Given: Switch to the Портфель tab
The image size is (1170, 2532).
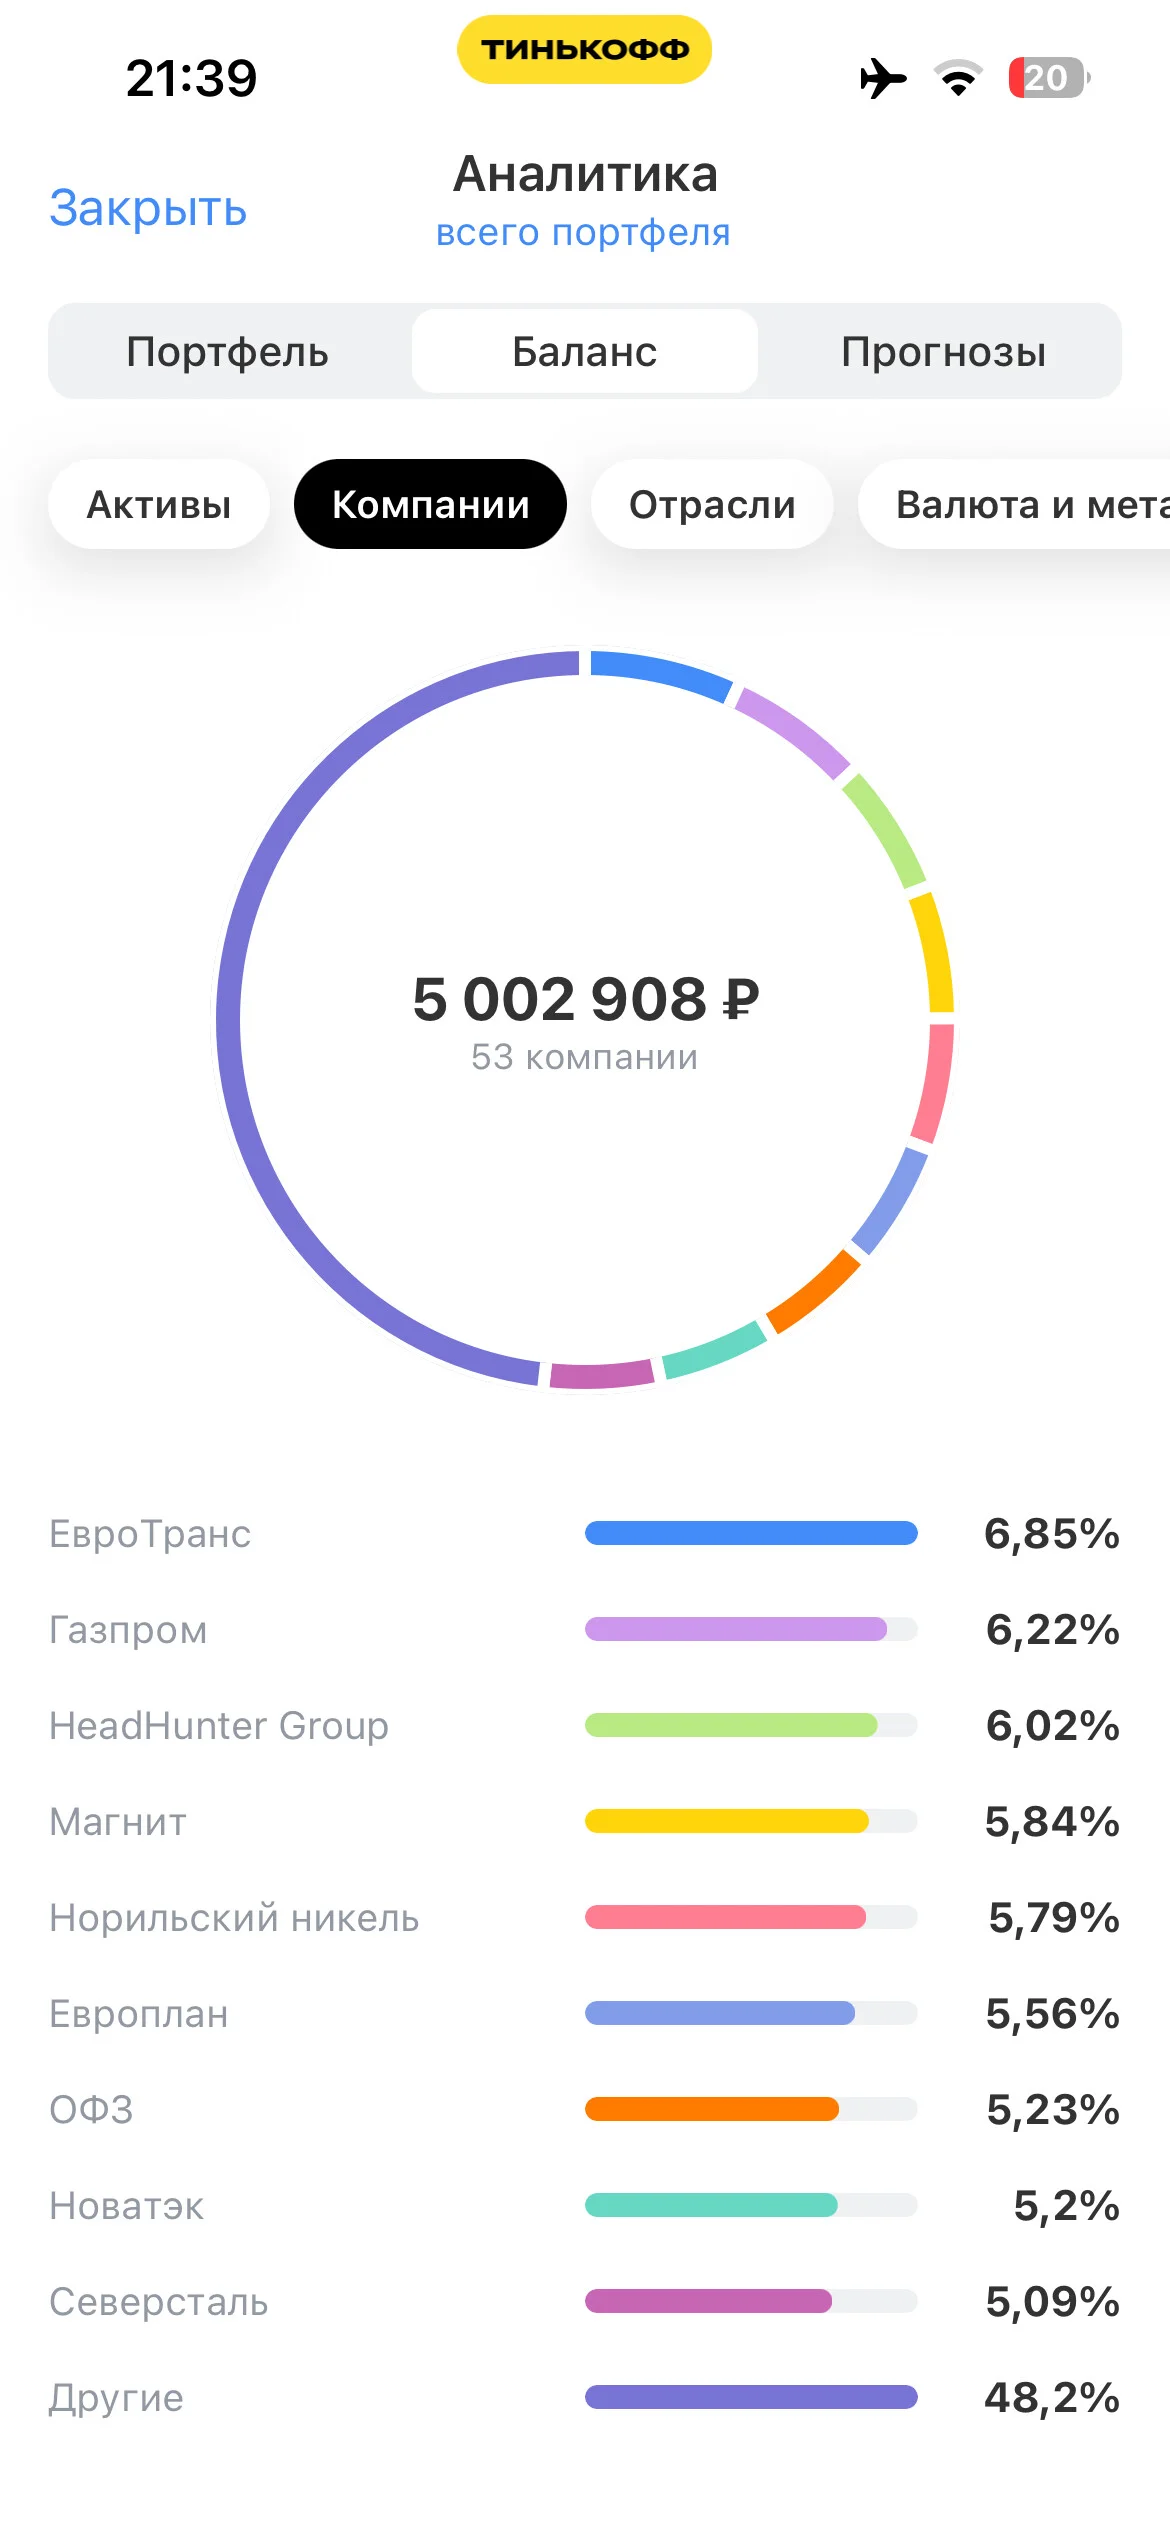Looking at the screenshot, I should coord(228,351).
